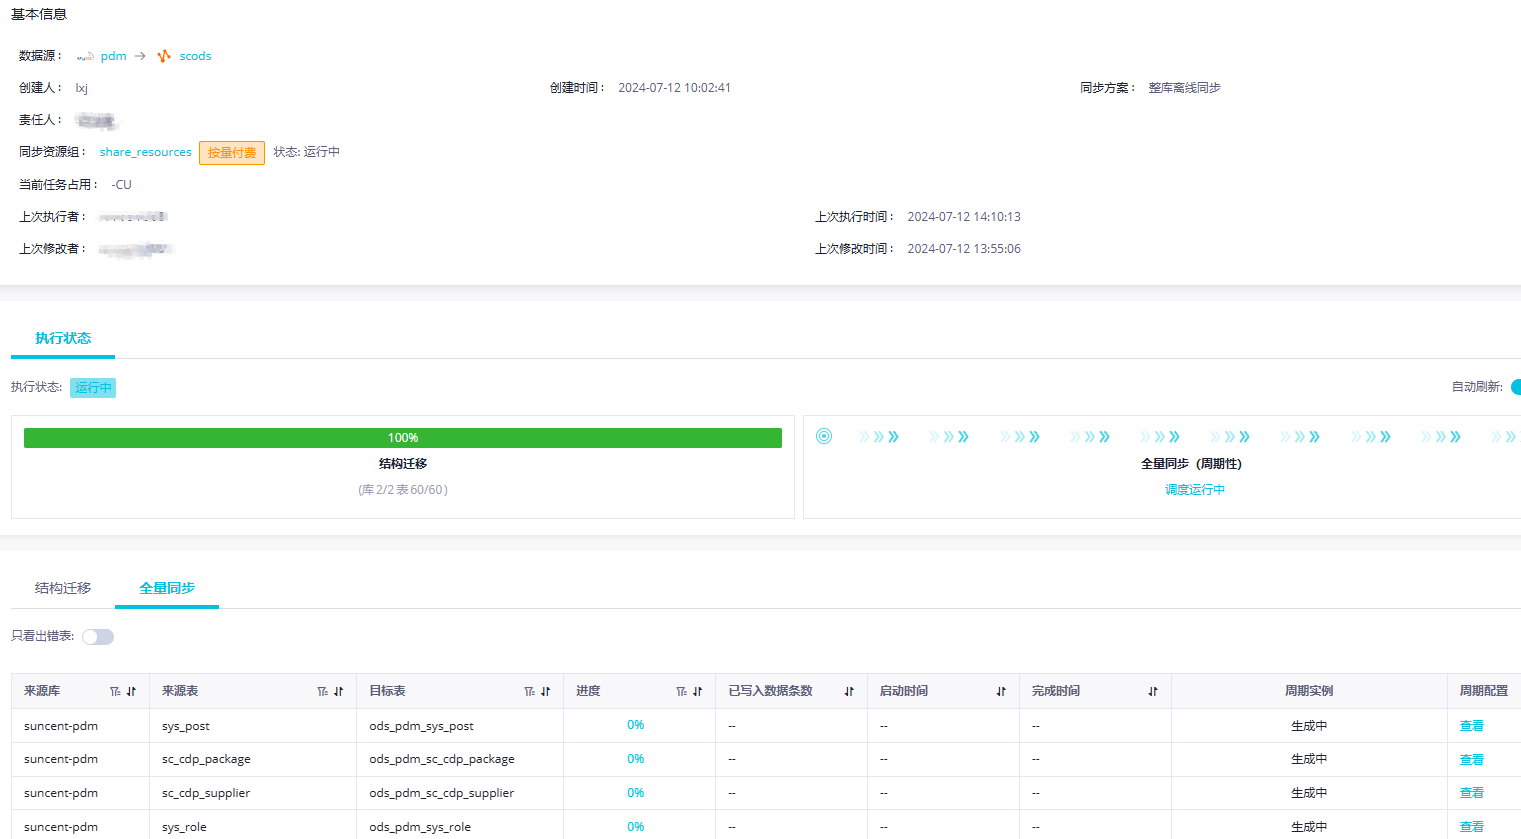
Task: Click the 100% 结构迁移 progress bar
Action: click(x=403, y=438)
